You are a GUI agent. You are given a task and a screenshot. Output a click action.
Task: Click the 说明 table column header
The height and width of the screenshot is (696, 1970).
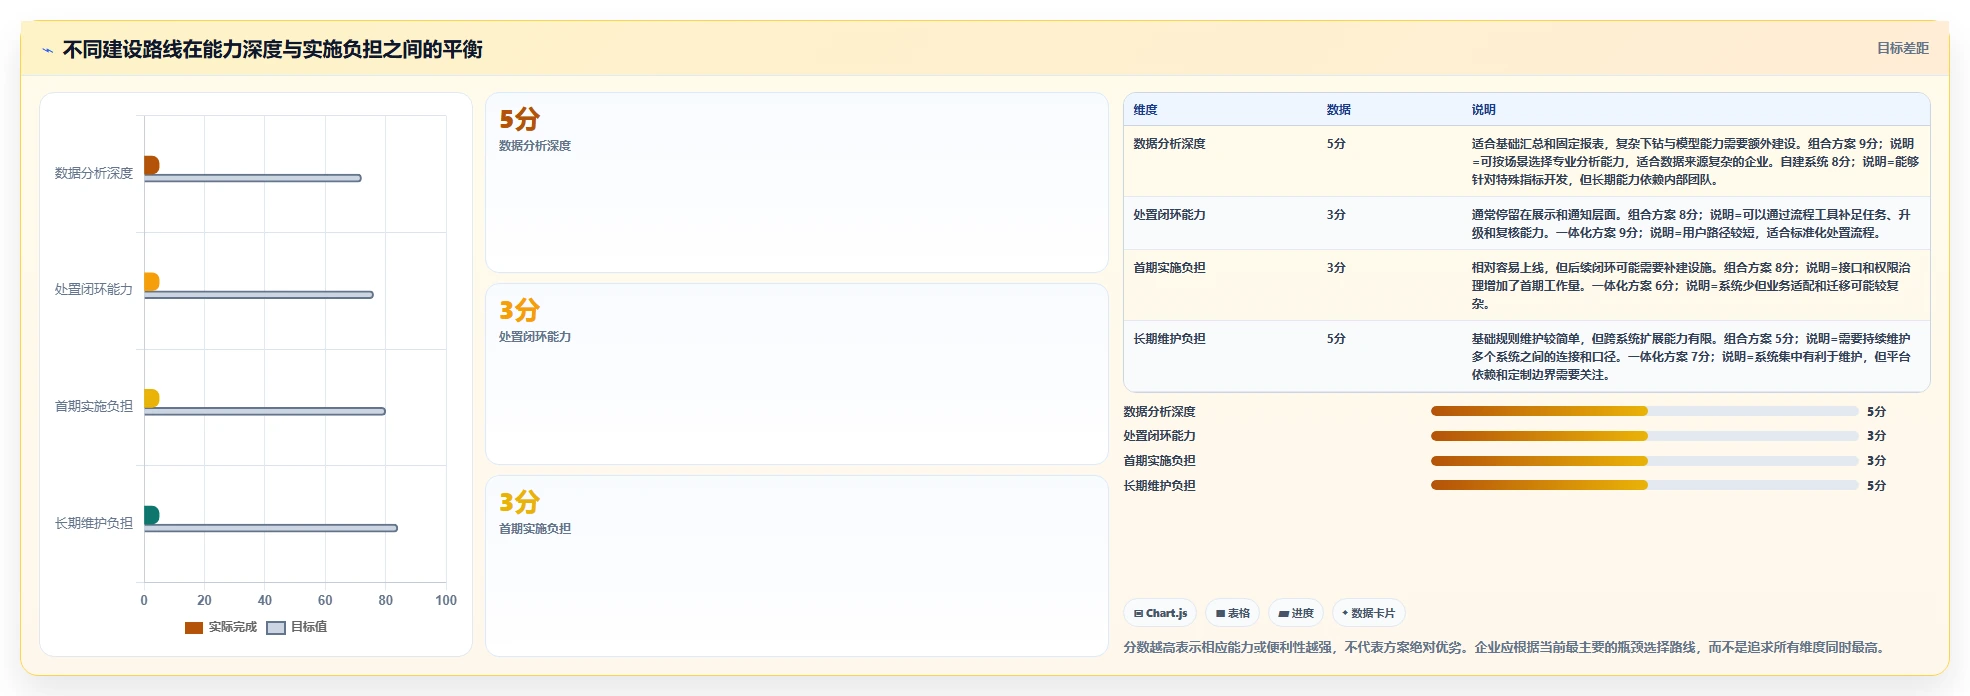click(x=1483, y=110)
